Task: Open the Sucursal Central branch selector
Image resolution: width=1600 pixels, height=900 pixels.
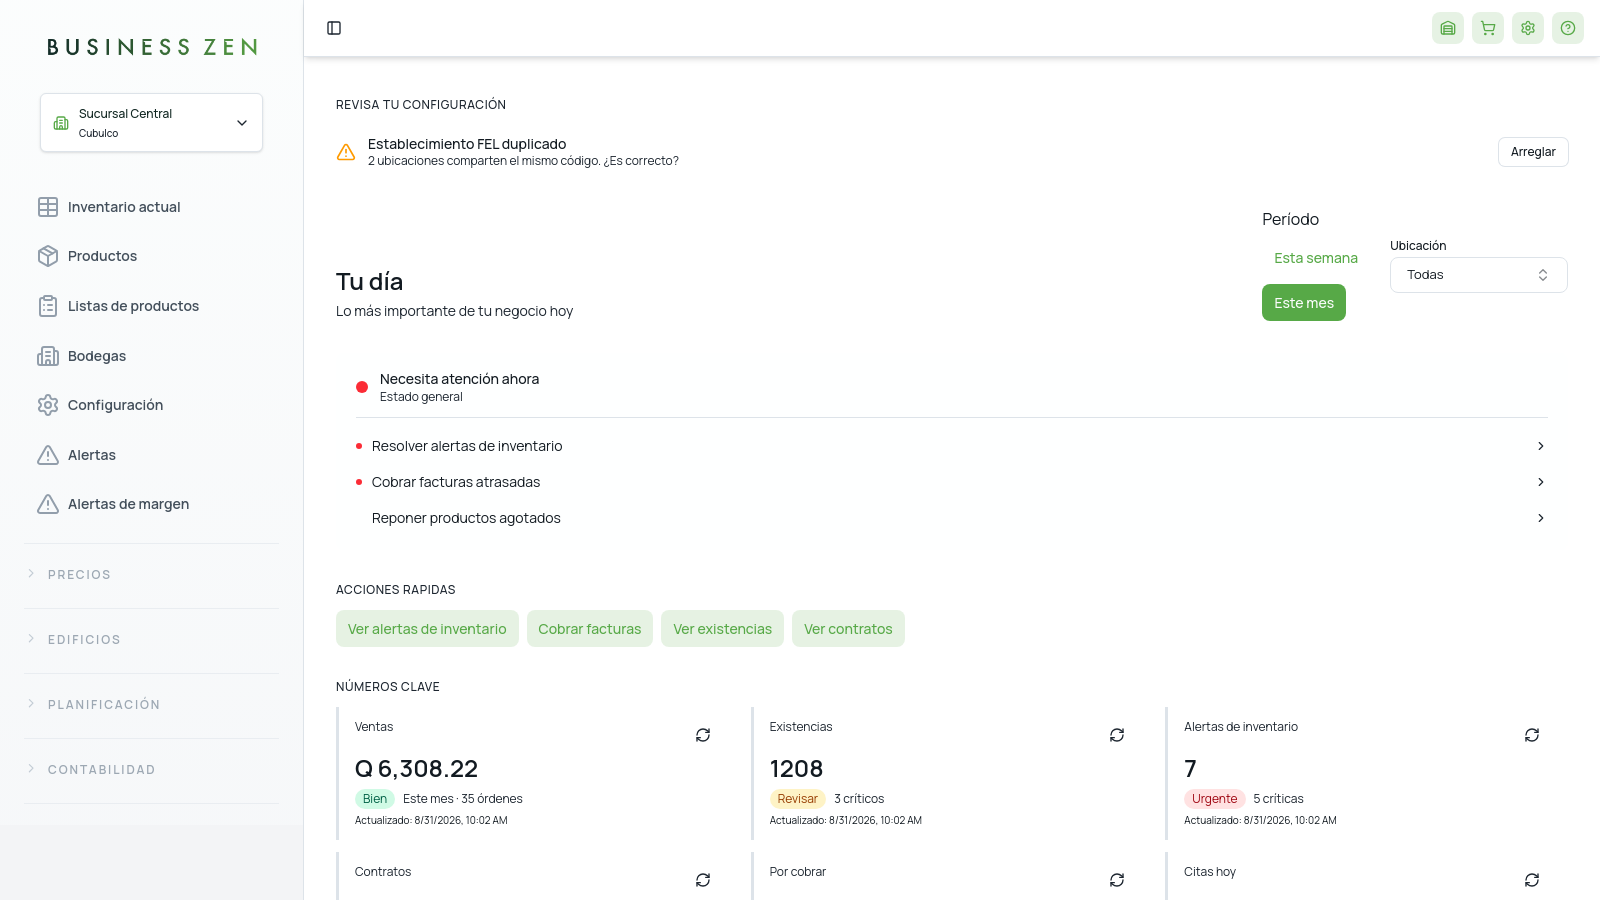Action: click(151, 123)
